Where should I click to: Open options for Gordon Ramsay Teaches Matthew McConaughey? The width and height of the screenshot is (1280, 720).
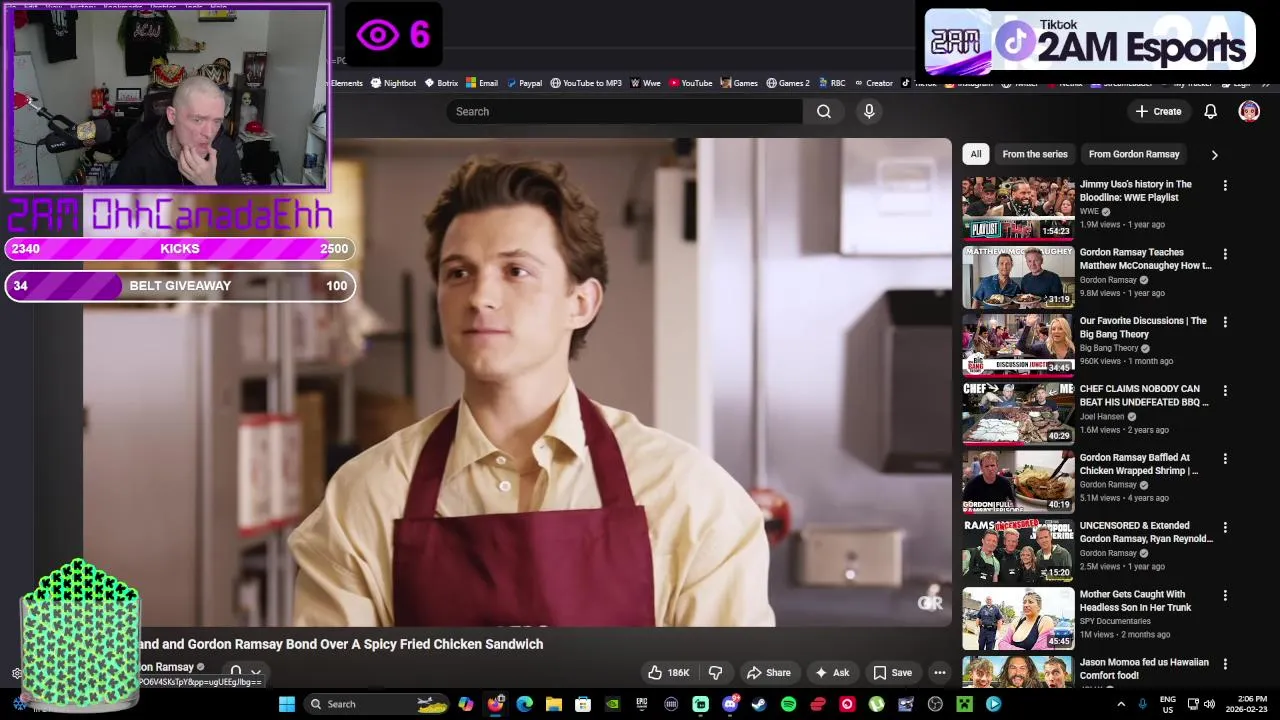click(x=1225, y=254)
